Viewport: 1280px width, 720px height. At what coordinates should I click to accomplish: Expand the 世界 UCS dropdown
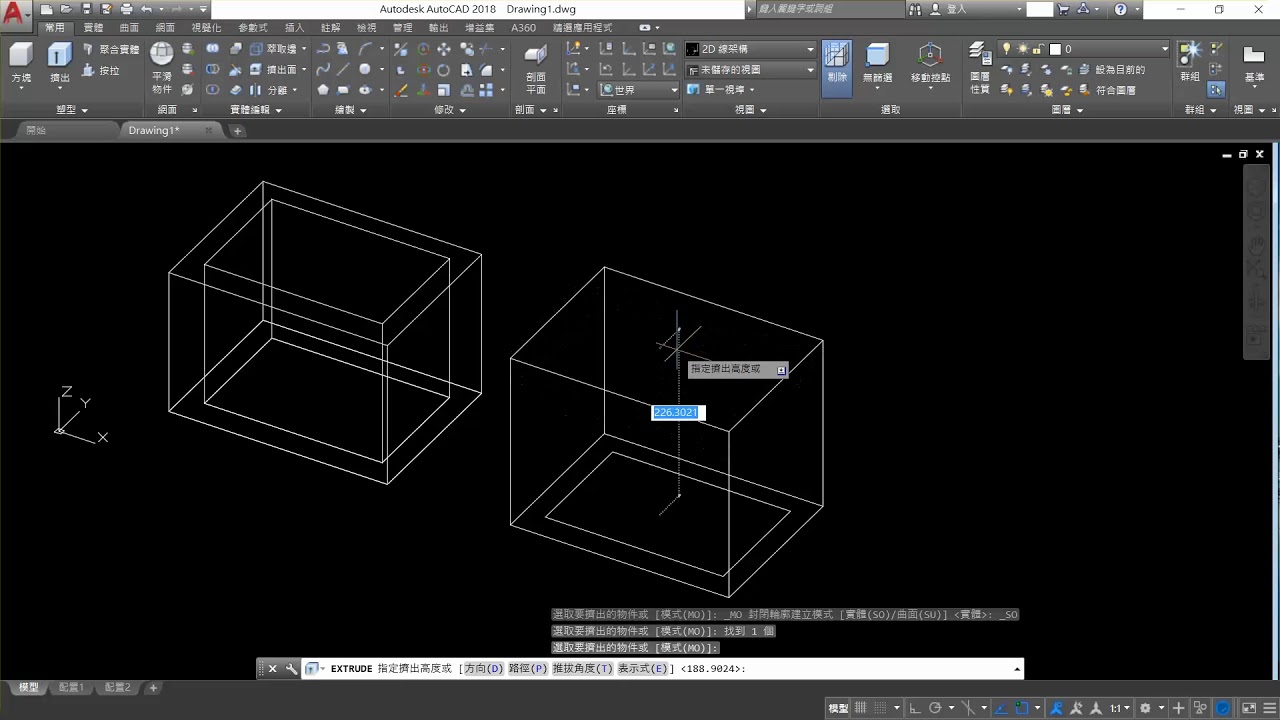[x=639, y=90]
